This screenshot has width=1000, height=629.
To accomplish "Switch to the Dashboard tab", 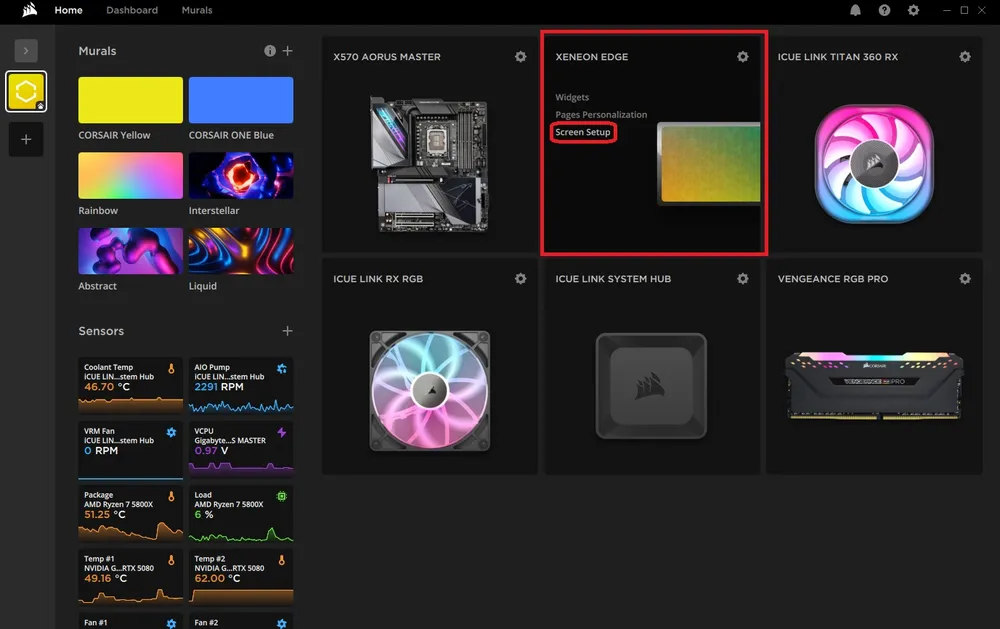I will tap(132, 10).
